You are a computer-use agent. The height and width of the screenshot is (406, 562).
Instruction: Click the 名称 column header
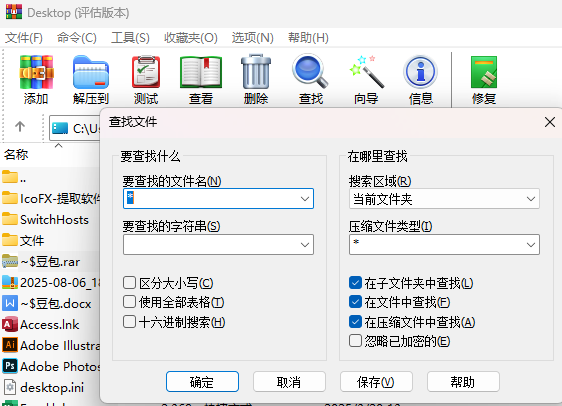pos(16,155)
